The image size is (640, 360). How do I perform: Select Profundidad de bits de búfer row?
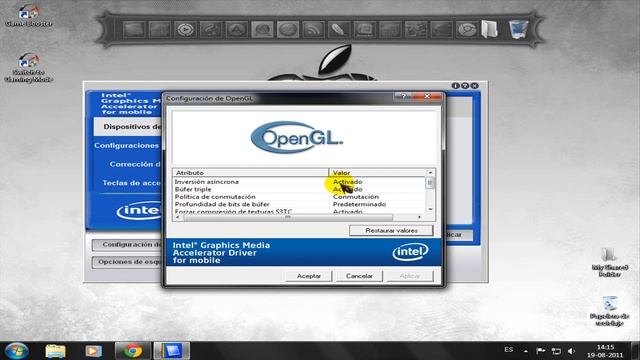[x=299, y=204]
